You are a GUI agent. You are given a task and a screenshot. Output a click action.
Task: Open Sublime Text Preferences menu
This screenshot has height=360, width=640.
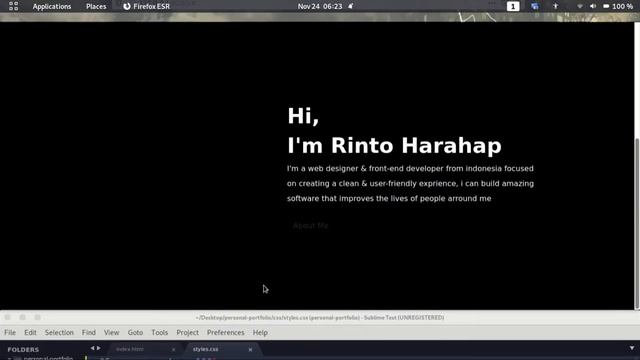(x=225, y=333)
